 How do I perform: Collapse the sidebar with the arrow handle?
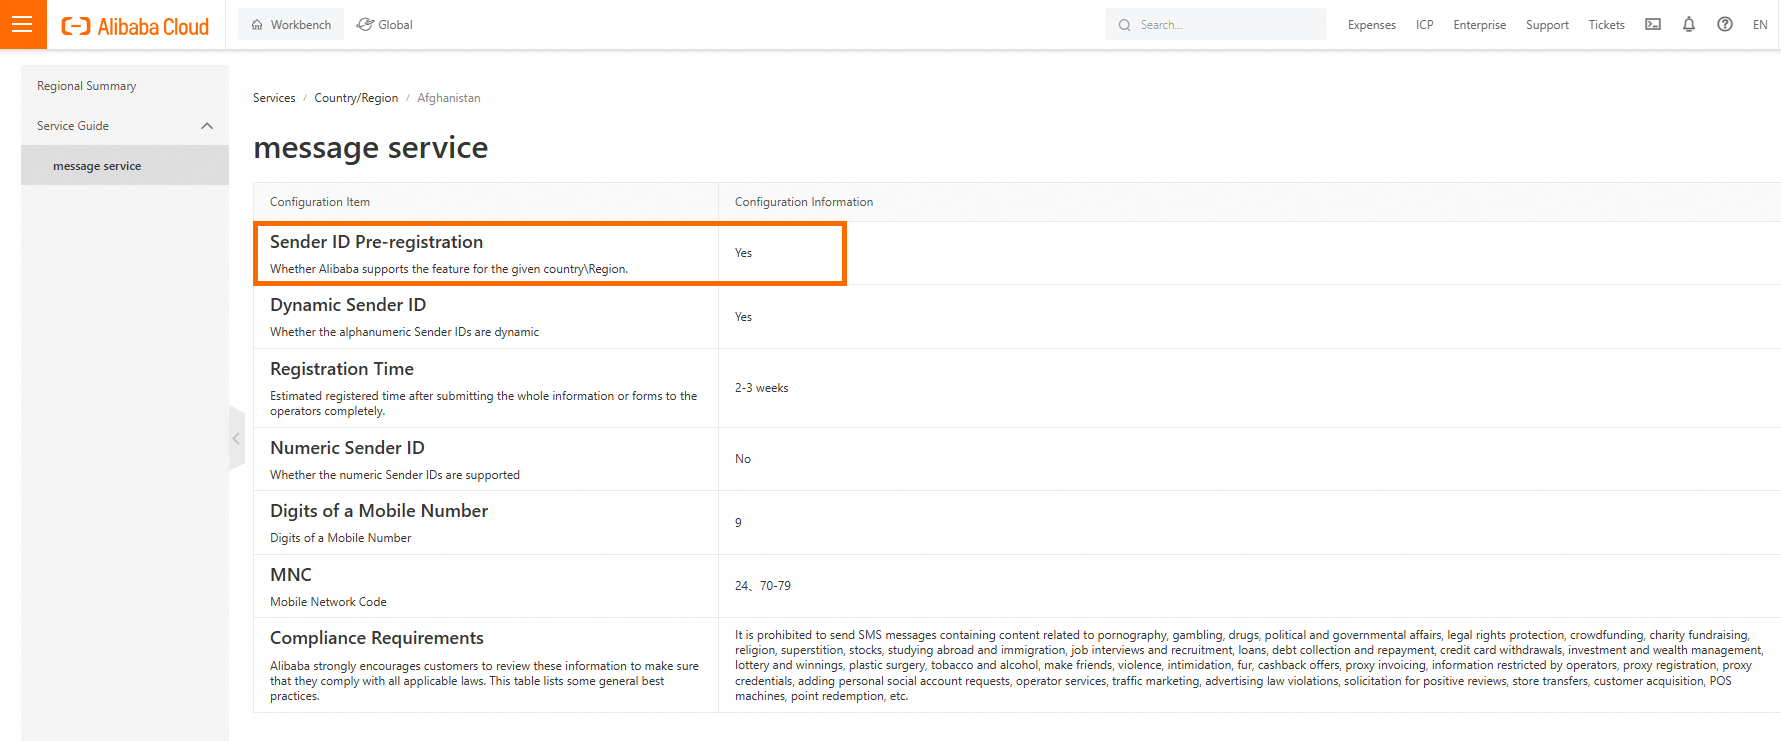pos(236,438)
